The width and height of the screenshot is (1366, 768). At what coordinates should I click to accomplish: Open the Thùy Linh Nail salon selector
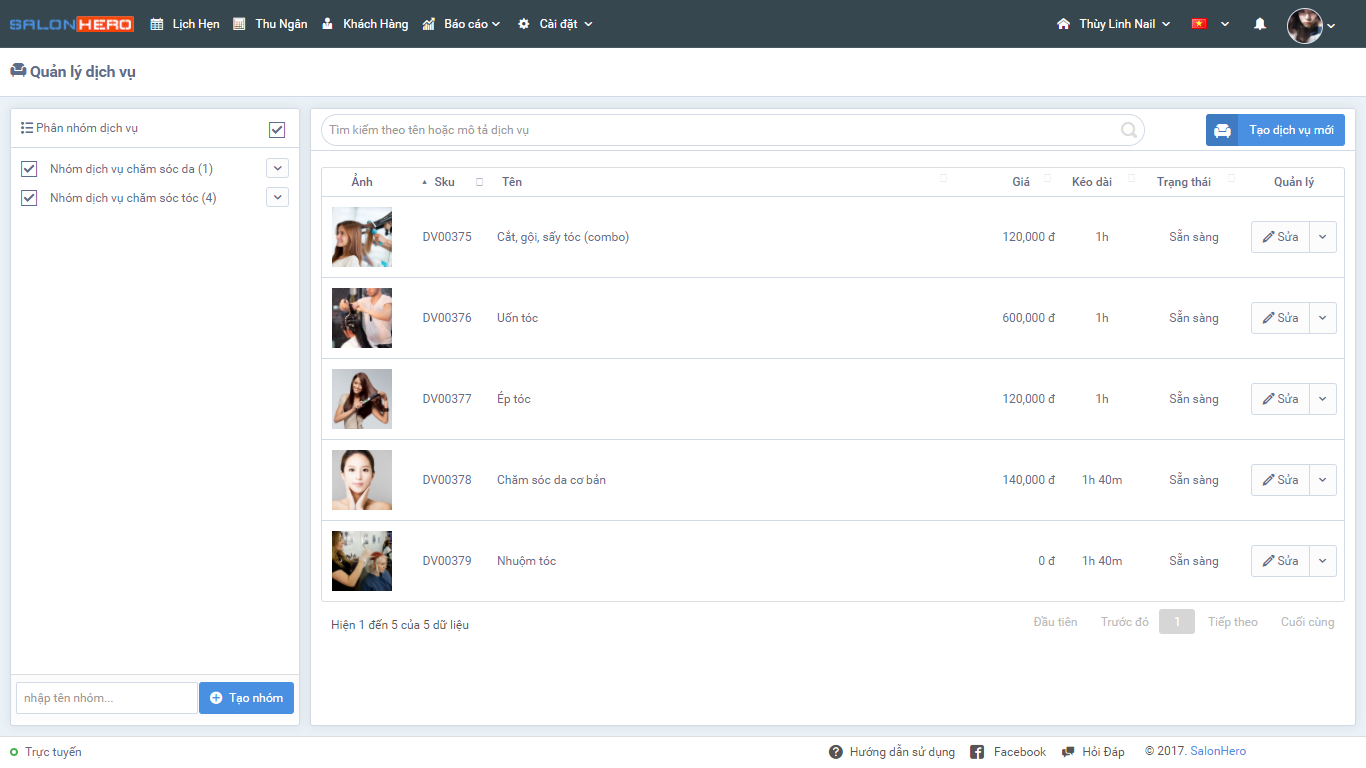tap(1113, 24)
